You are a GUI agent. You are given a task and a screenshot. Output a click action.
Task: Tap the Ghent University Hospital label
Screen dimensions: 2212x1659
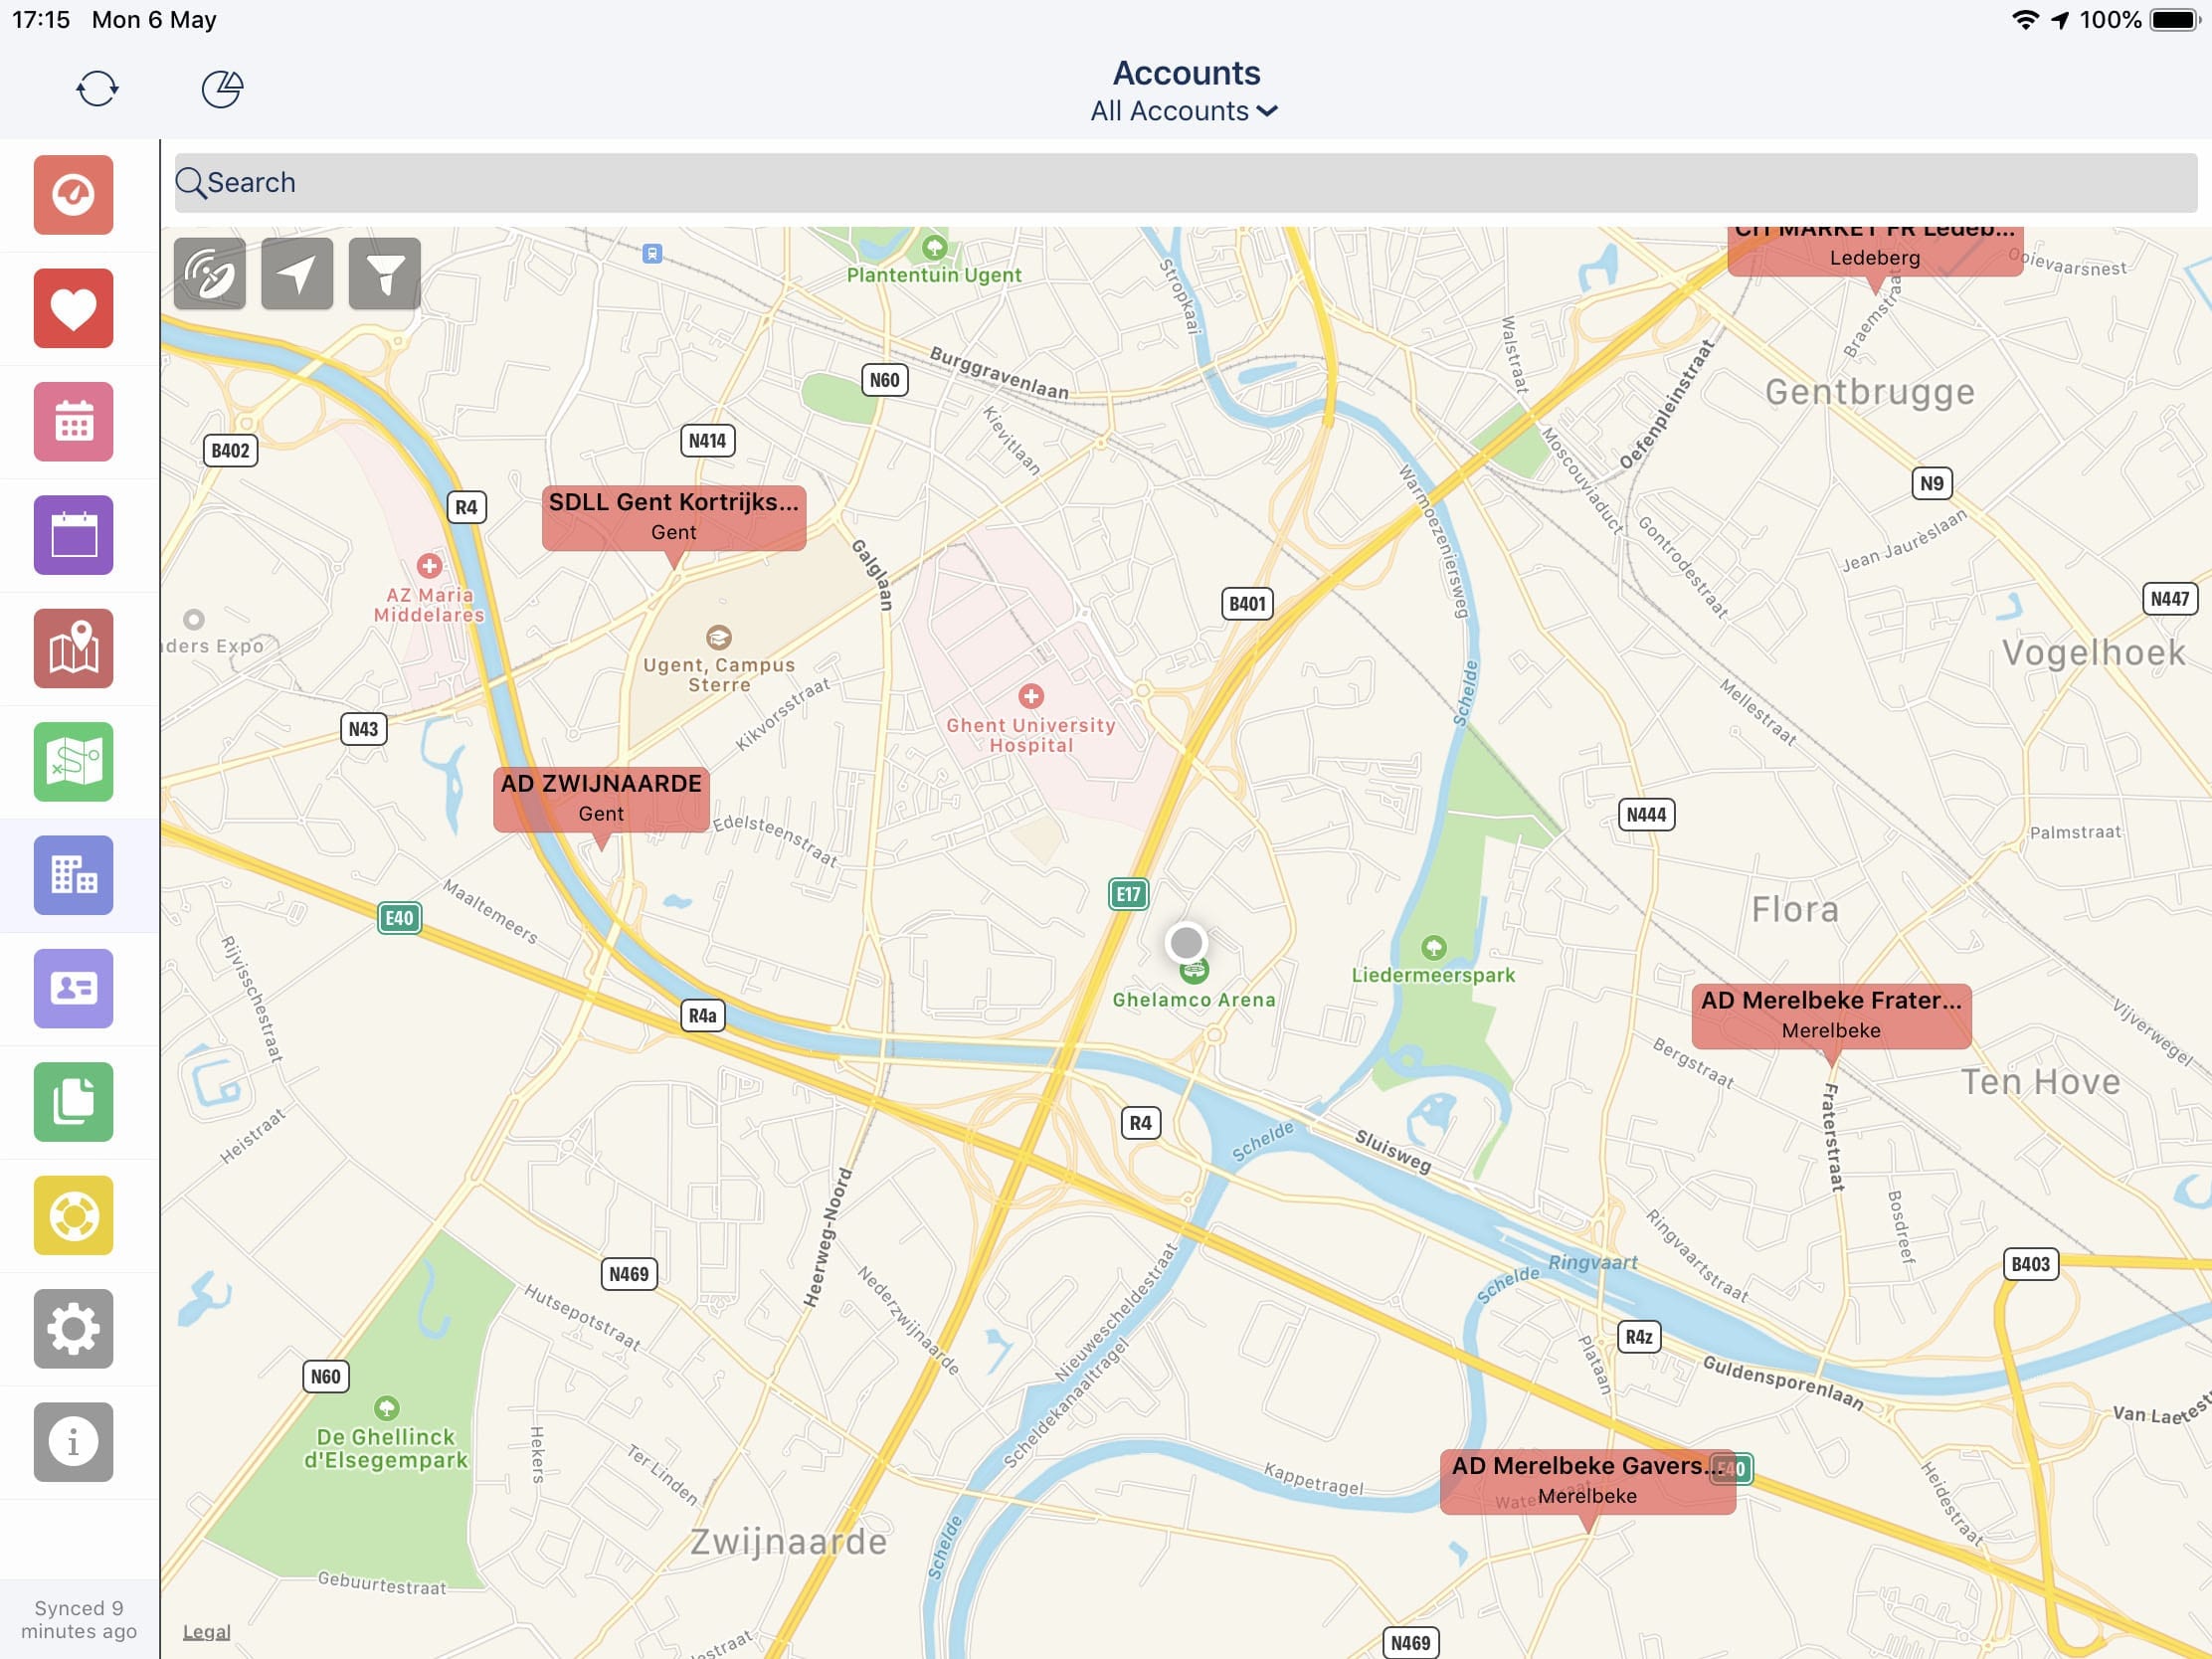(1031, 735)
